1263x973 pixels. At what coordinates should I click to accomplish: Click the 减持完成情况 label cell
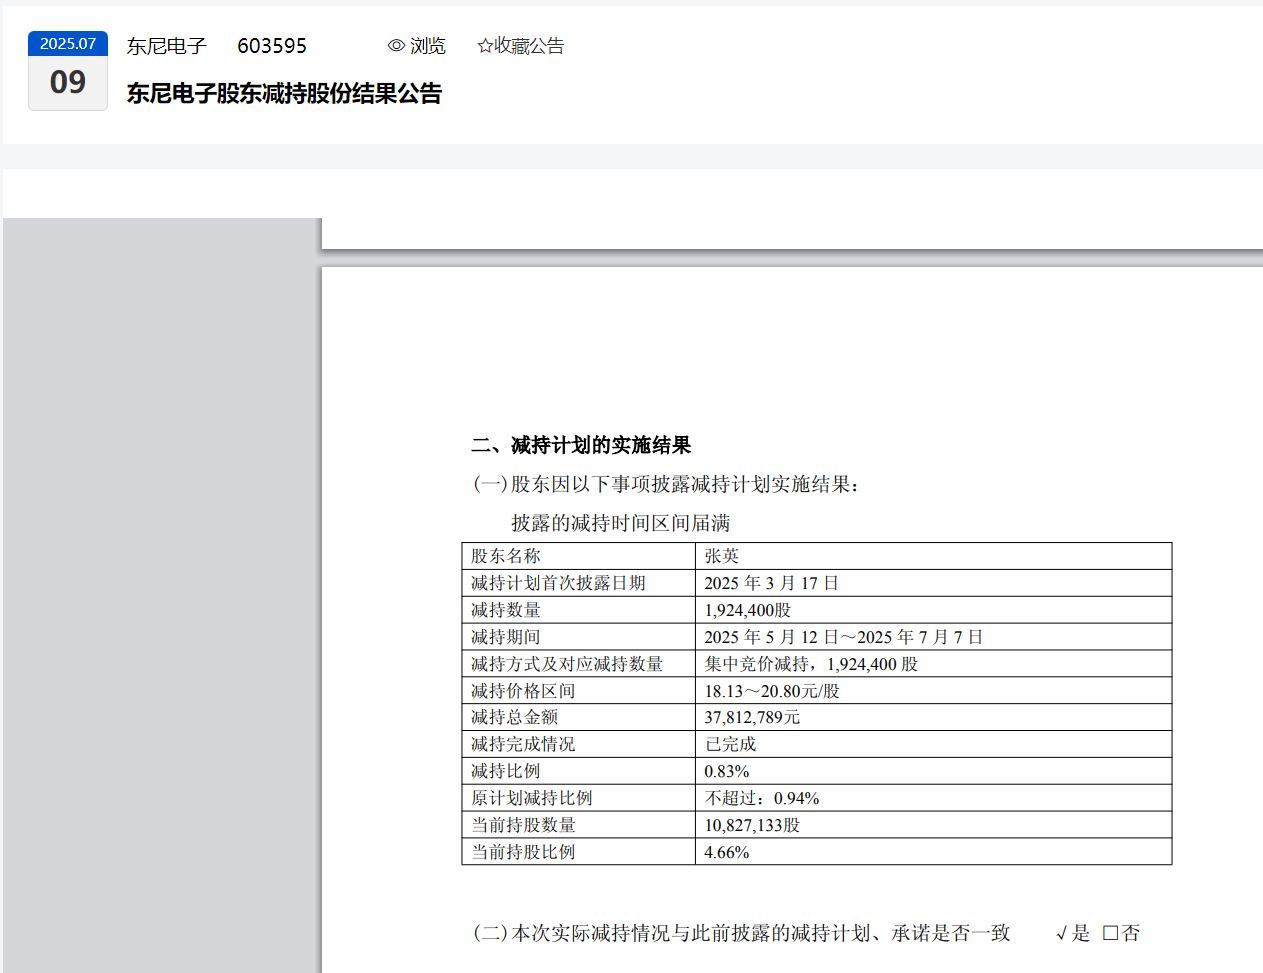point(579,744)
